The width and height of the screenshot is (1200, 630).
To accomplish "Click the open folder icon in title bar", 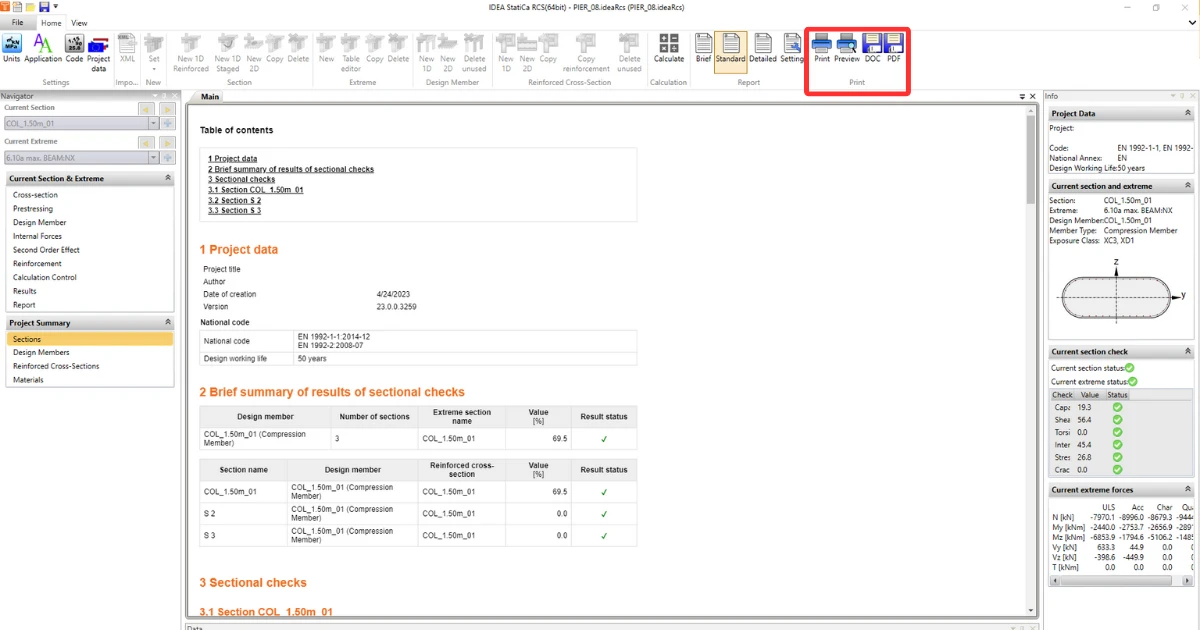I will pyautogui.click(x=31, y=6).
